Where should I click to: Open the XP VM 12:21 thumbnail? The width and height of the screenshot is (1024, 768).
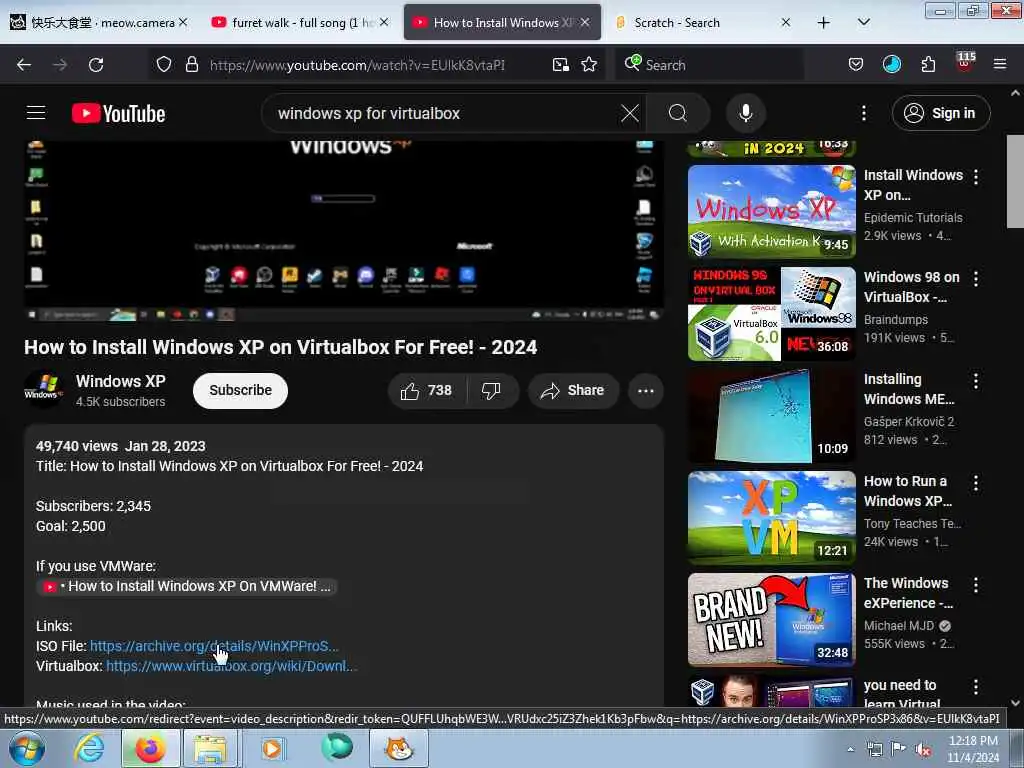[771, 517]
